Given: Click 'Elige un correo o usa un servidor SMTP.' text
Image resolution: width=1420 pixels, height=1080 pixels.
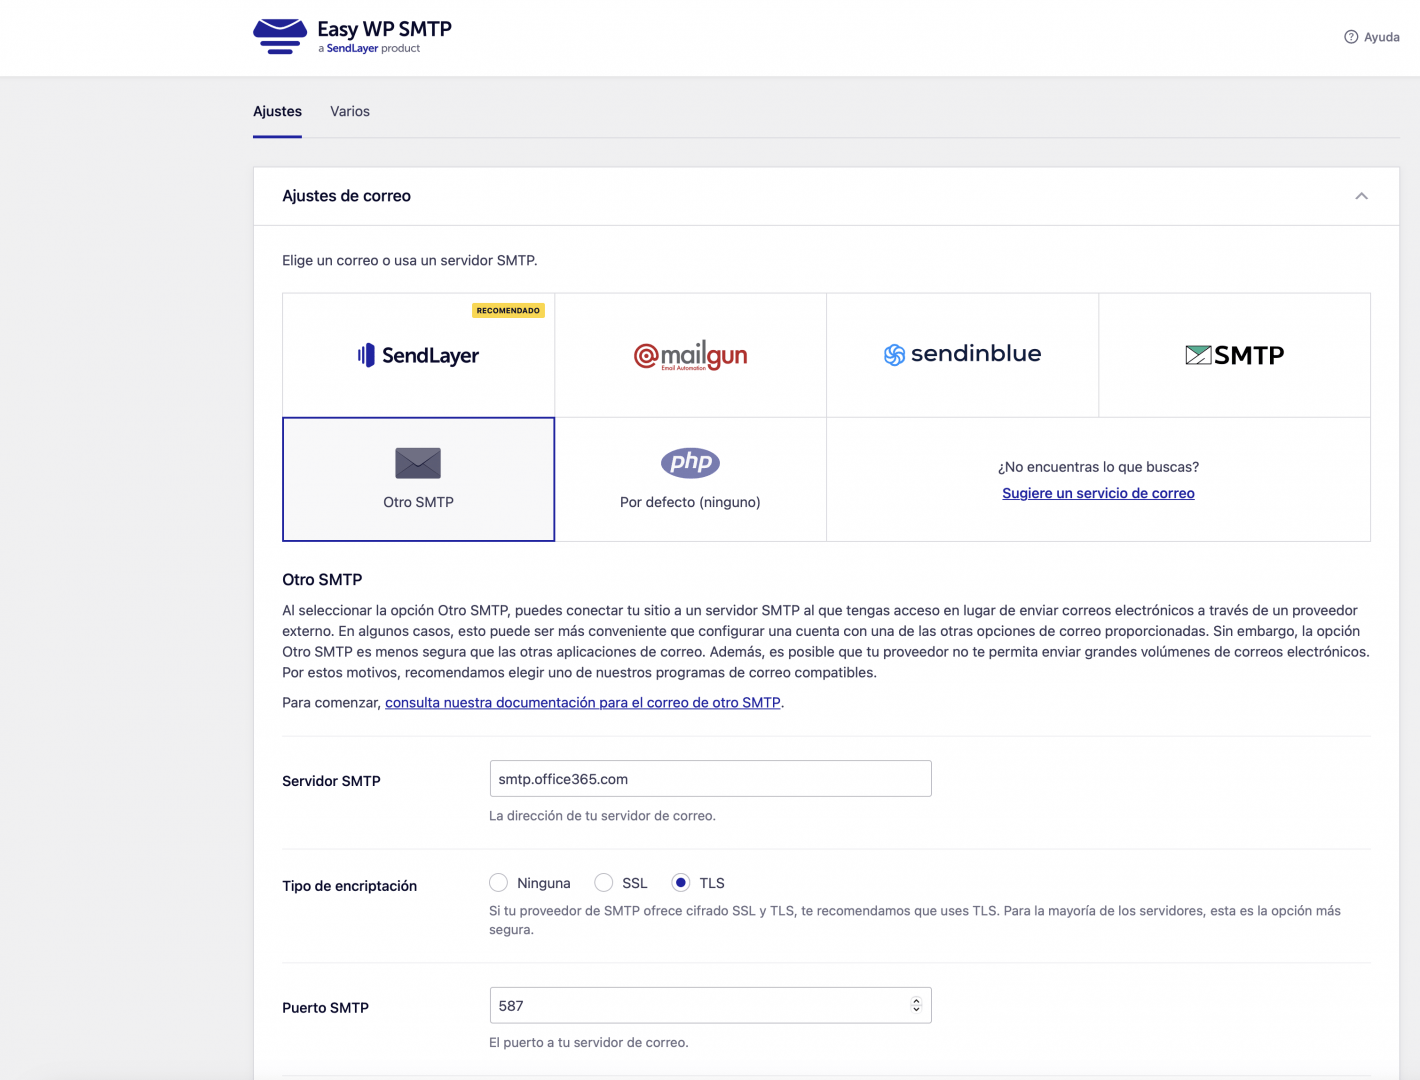Looking at the screenshot, I should 409,261.
